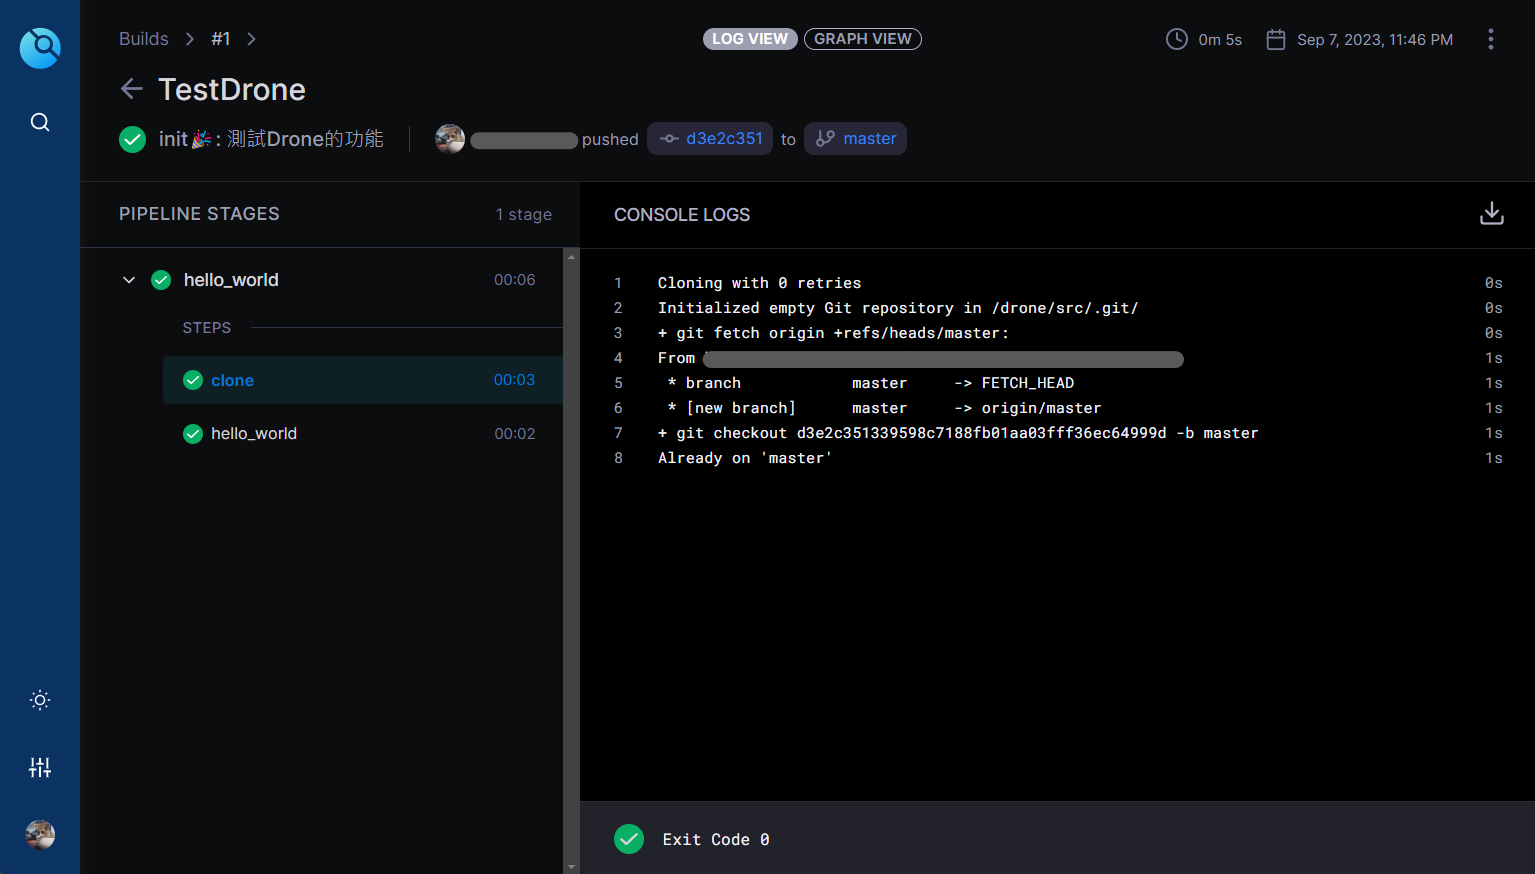Click the scrollbar down arrow in stages panel
Viewport: 1535px width, 874px height.
(x=571, y=867)
